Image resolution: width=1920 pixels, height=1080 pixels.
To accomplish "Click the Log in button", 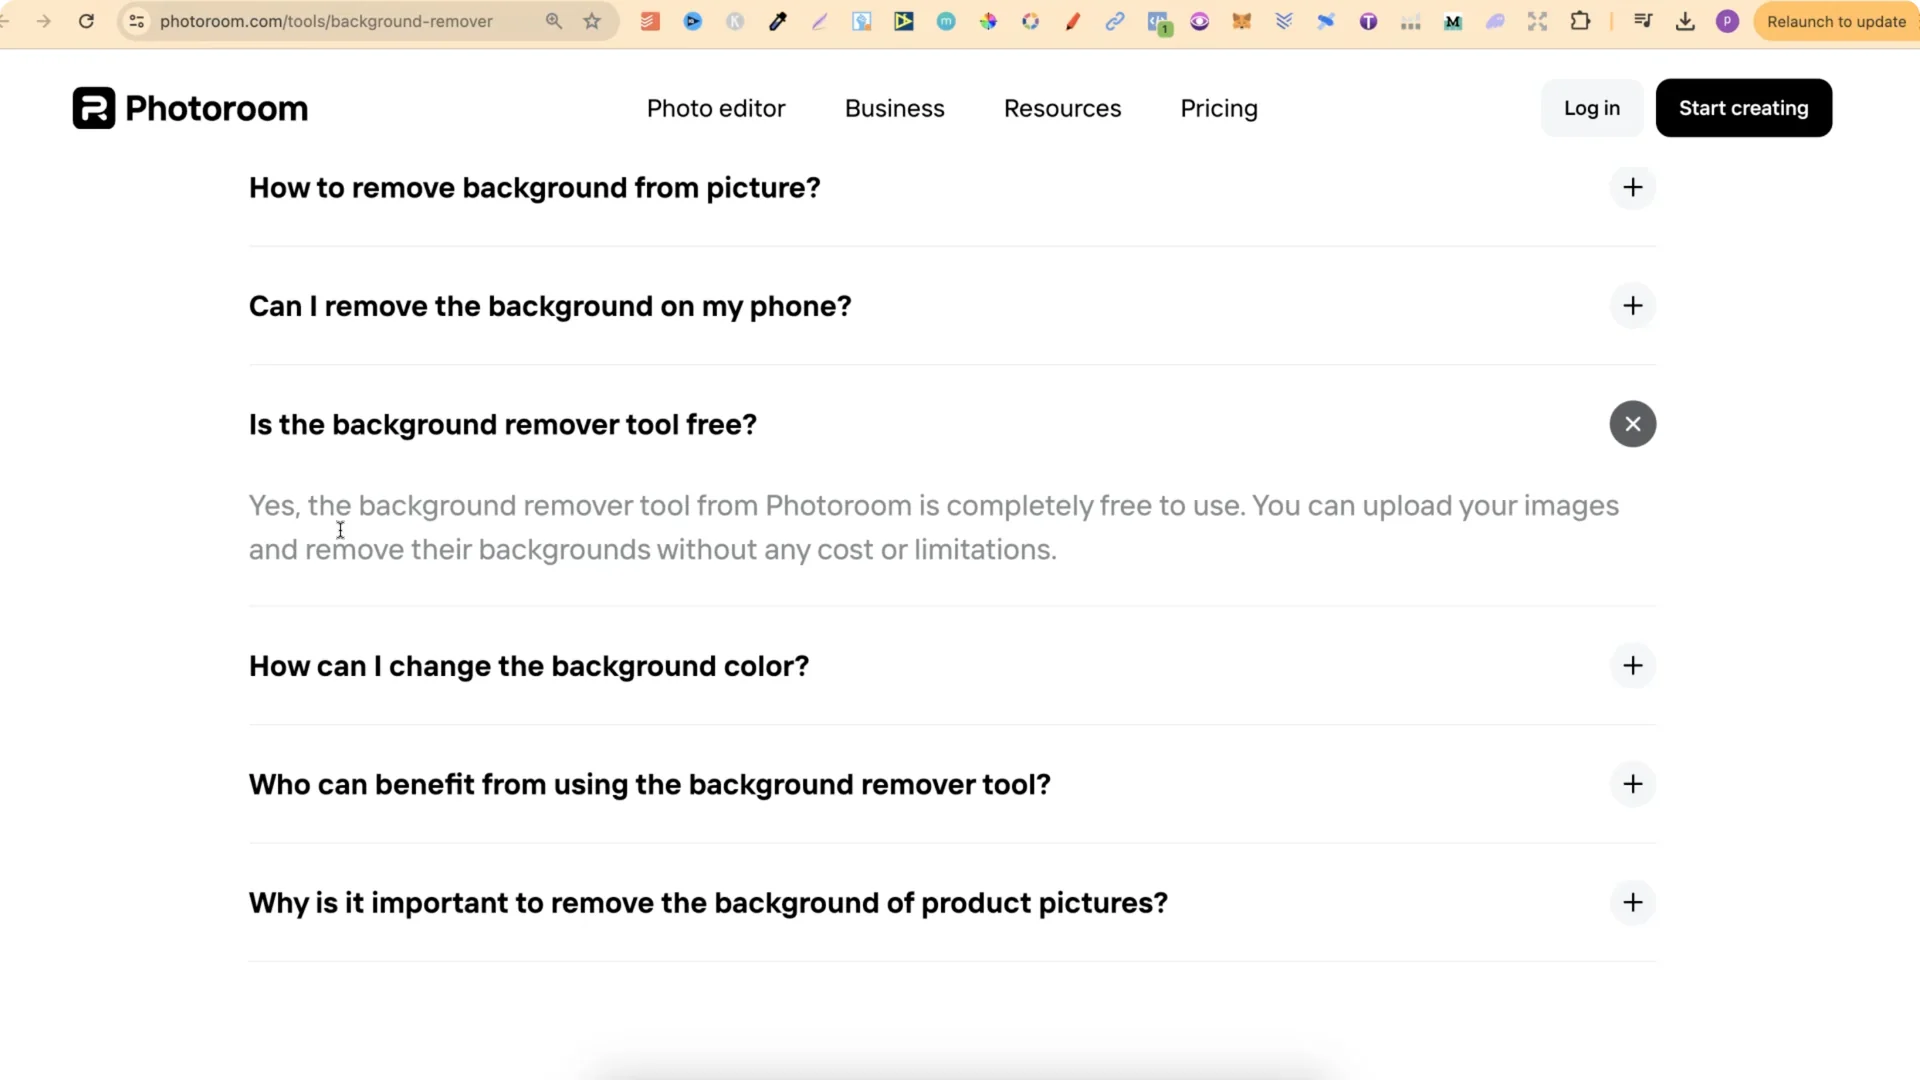I will pyautogui.click(x=1591, y=108).
